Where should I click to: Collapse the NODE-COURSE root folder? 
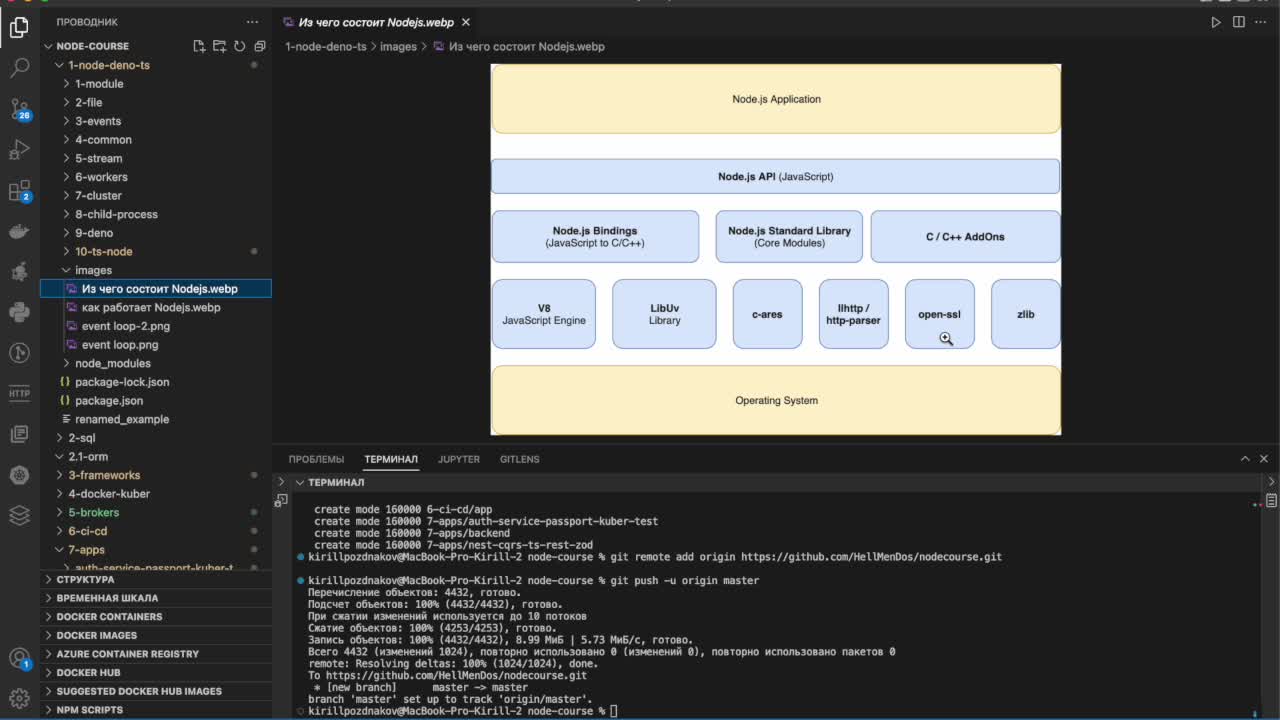point(115,46)
